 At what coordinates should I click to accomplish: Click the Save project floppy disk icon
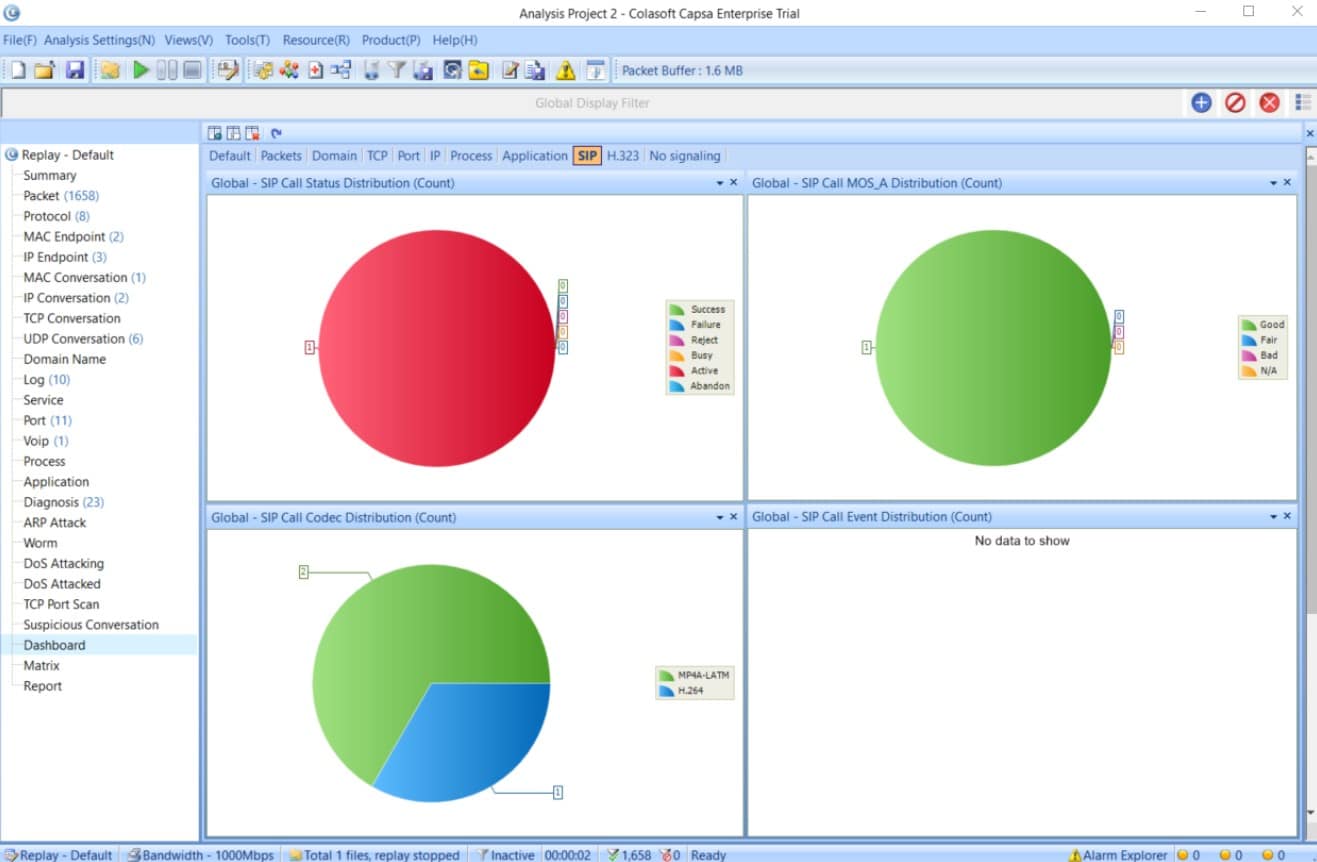click(75, 70)
